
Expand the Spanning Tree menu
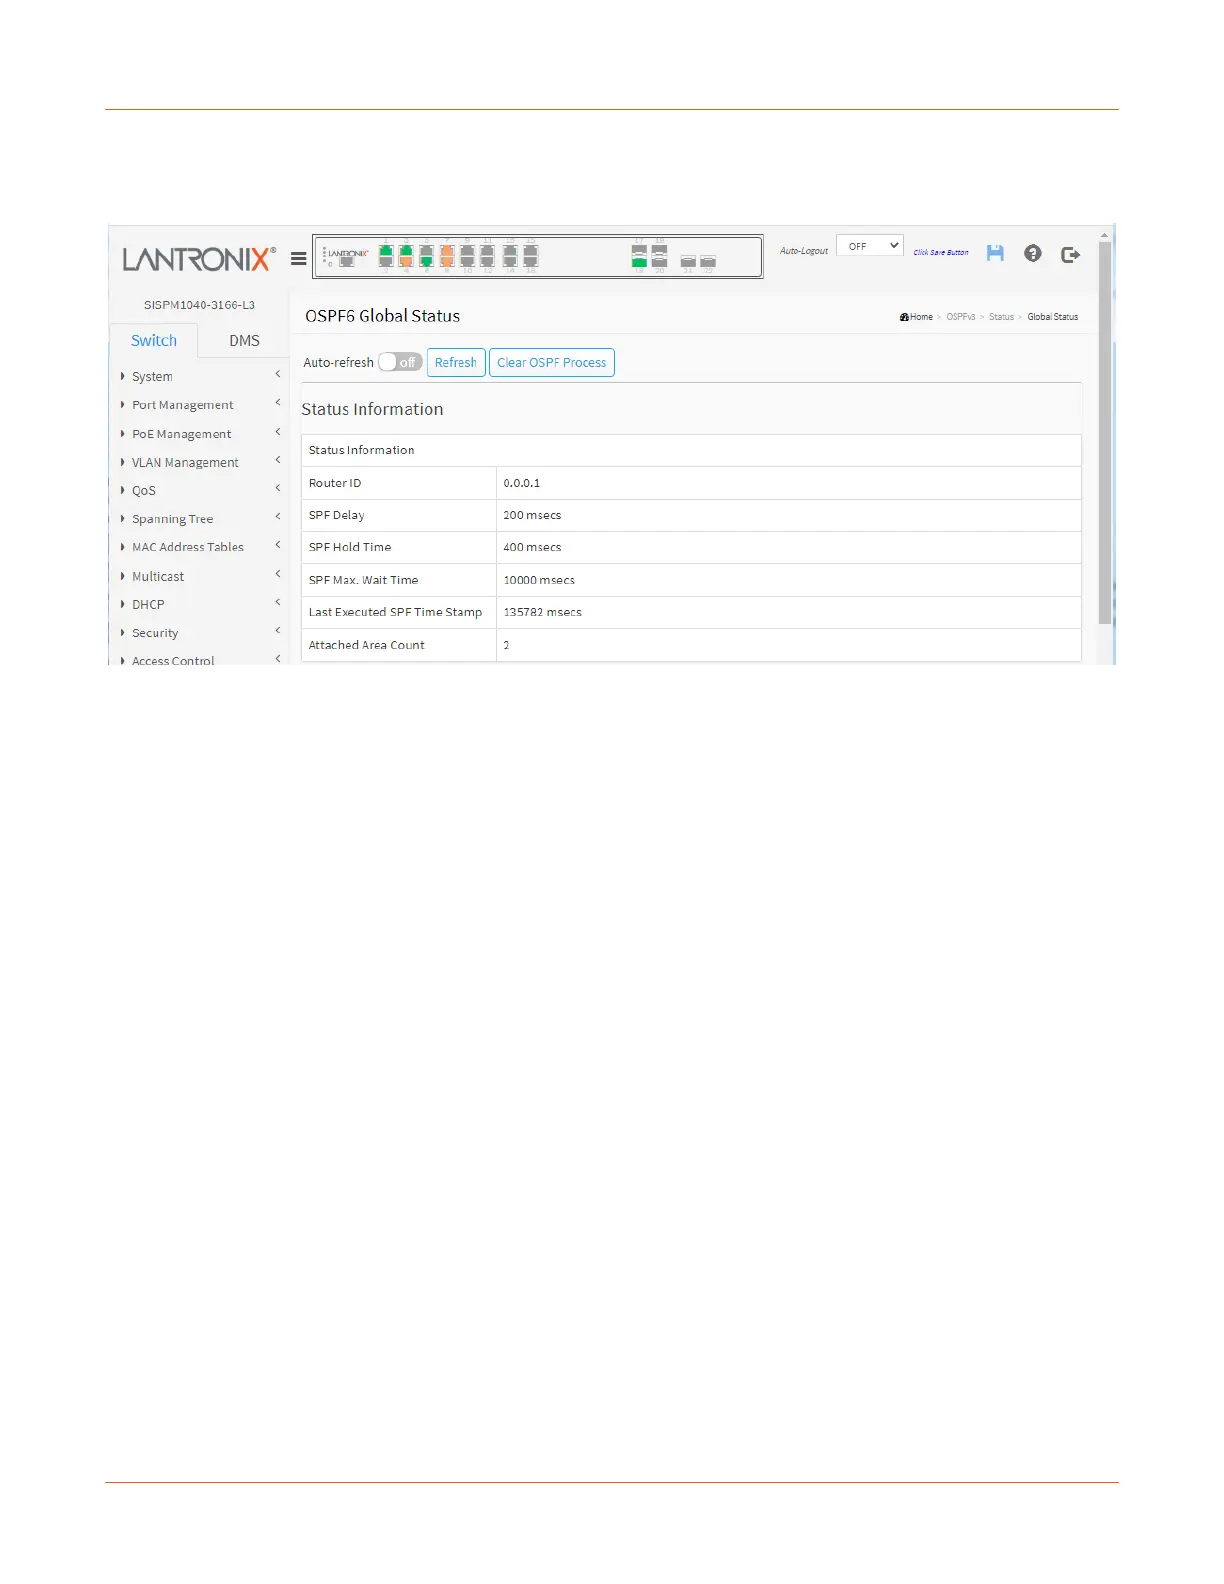coord(200,519)
